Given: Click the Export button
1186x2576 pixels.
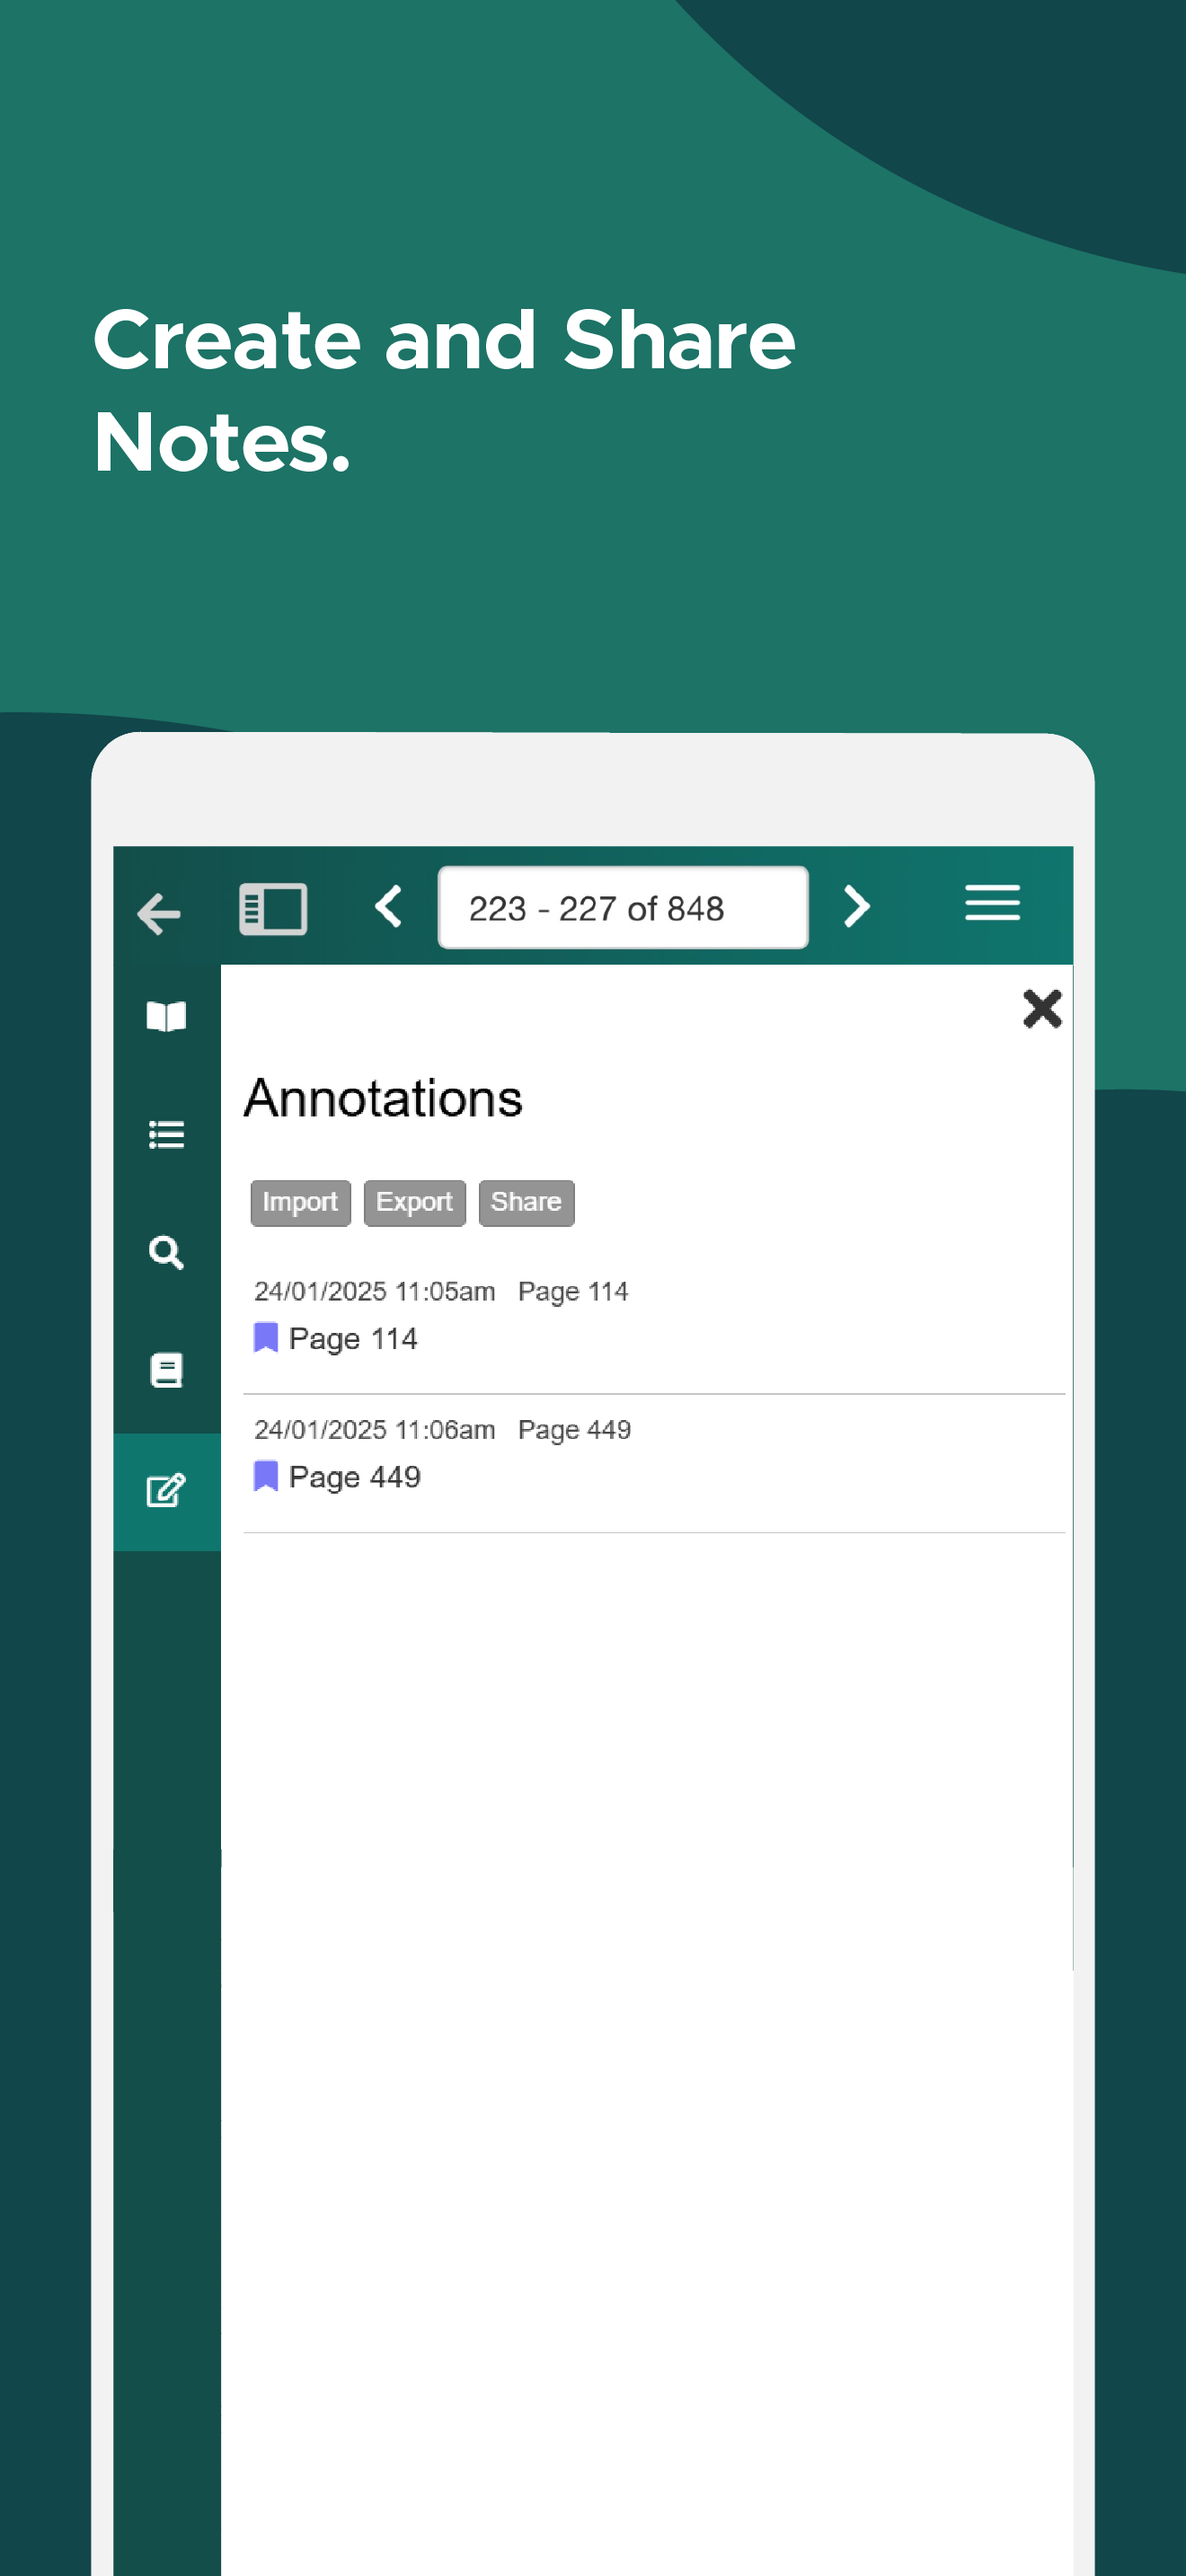Looking at the screenshot, I should [414, 1202].
